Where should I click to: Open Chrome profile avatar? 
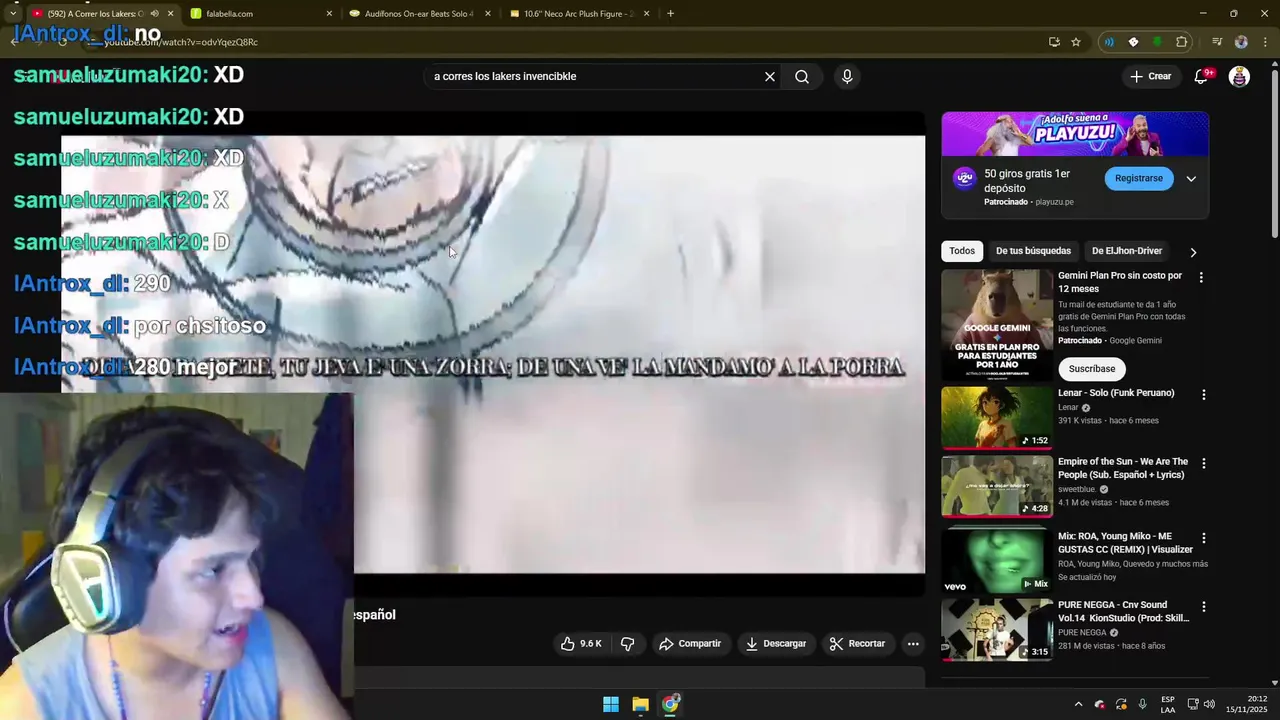tap(1241, 42)
